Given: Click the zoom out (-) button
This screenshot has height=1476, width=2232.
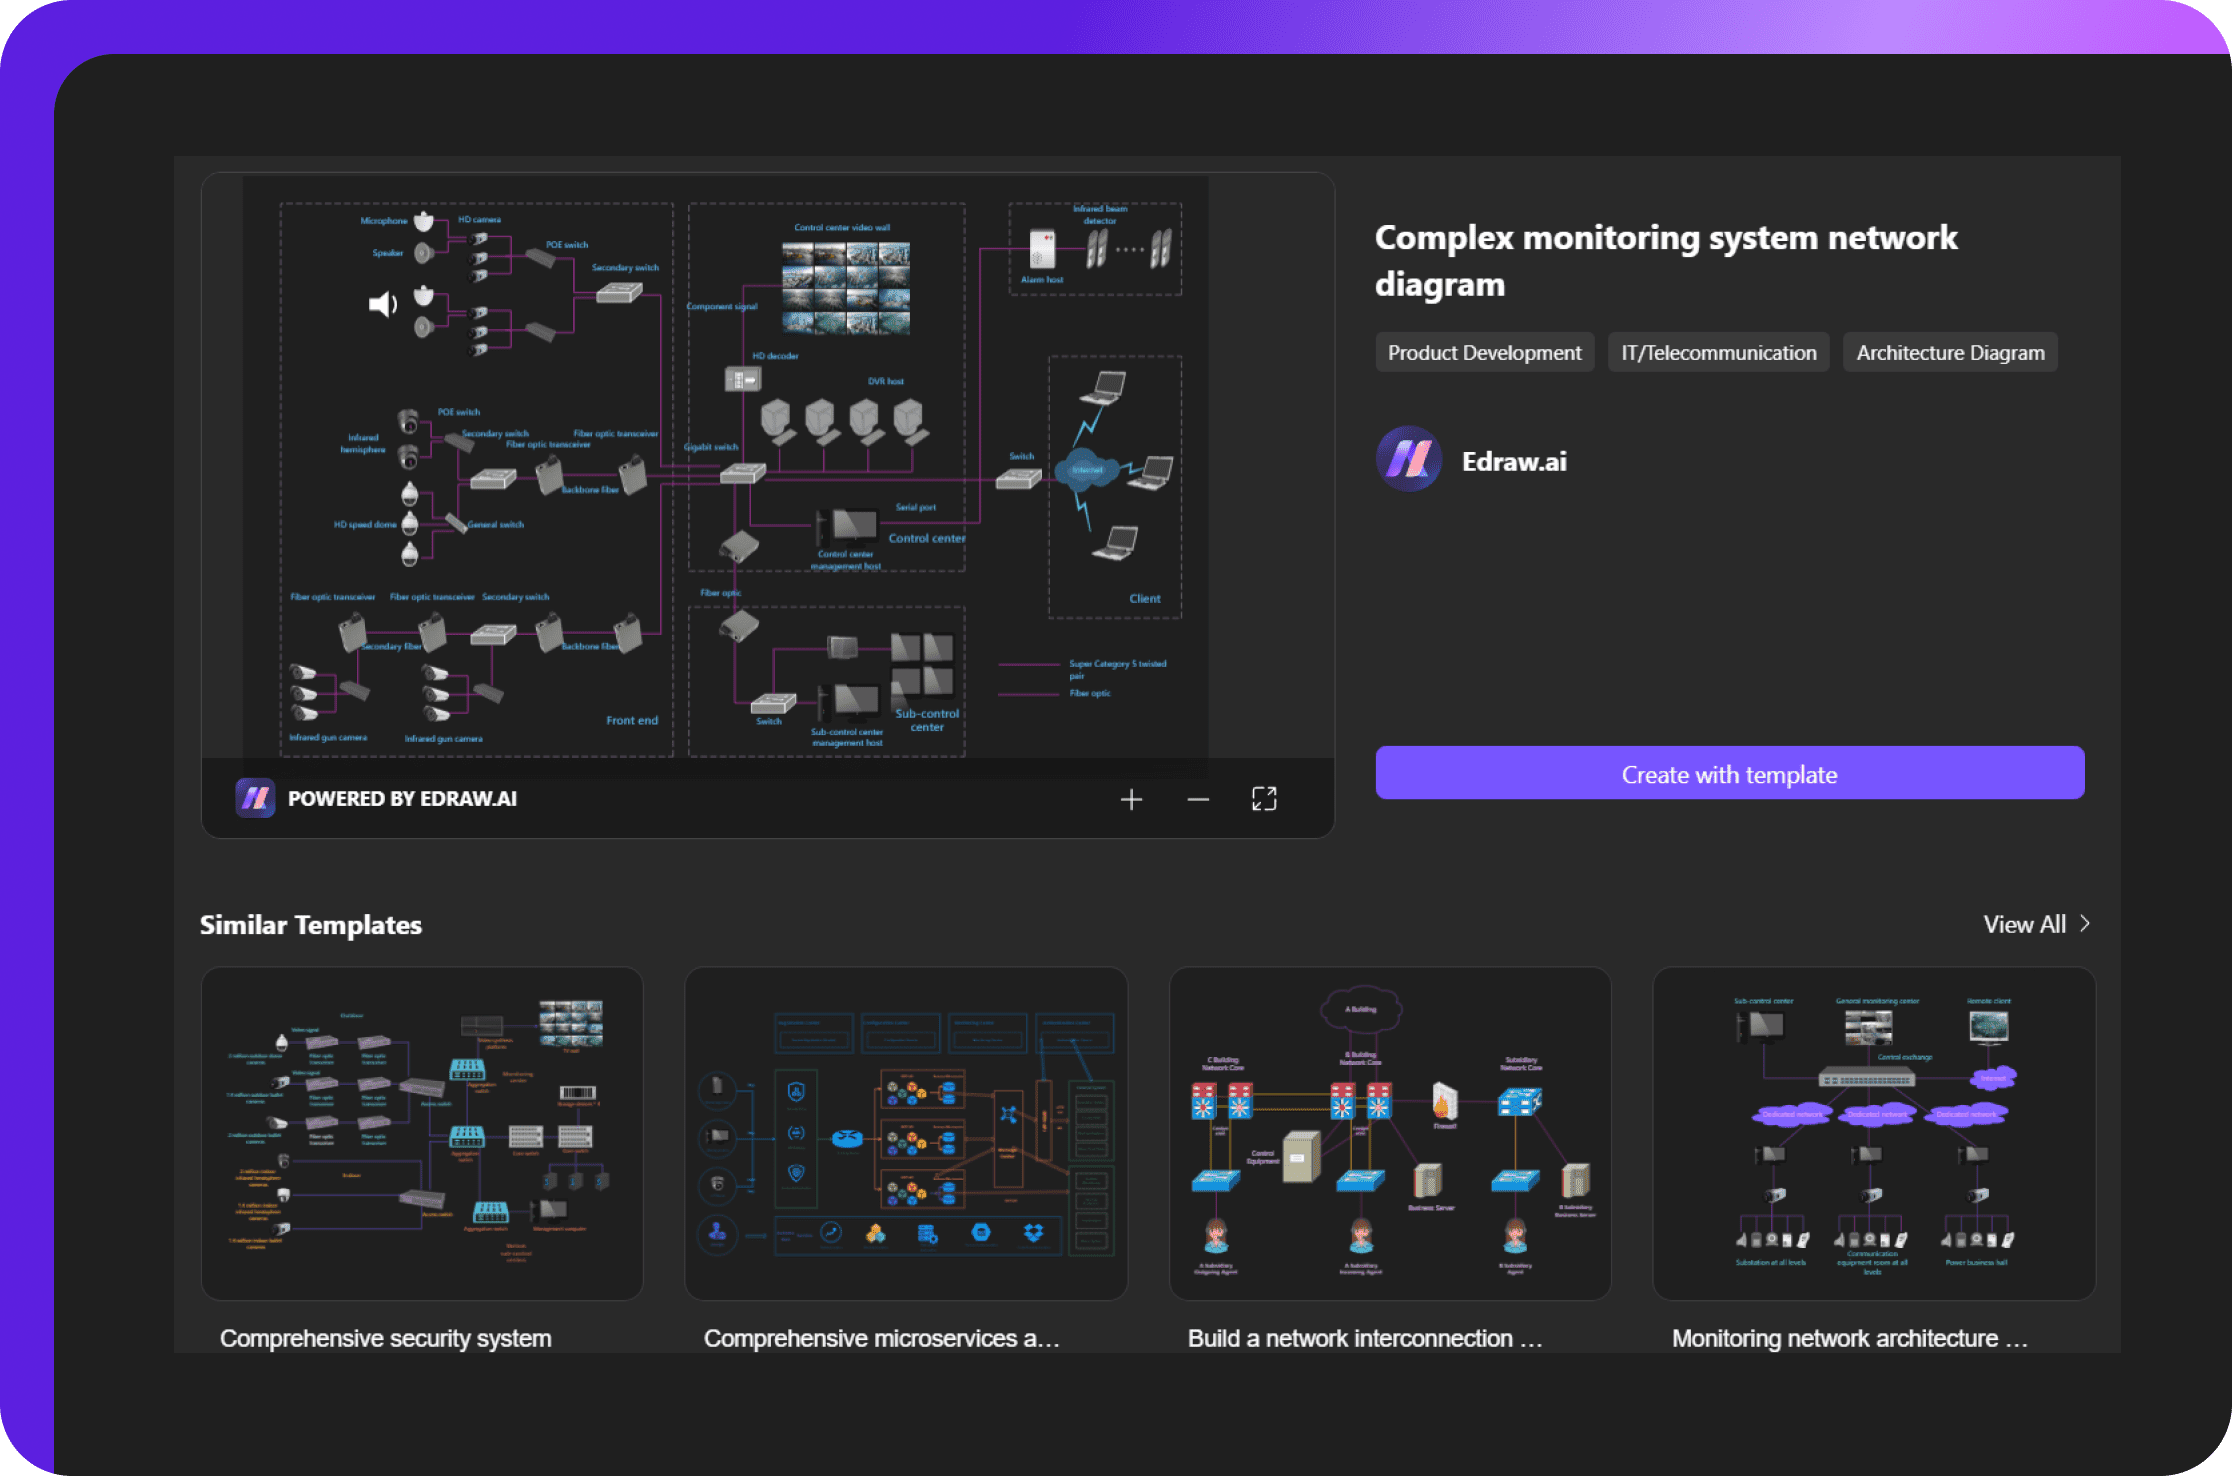Looking at the screenshot, I should [1196, 799].
